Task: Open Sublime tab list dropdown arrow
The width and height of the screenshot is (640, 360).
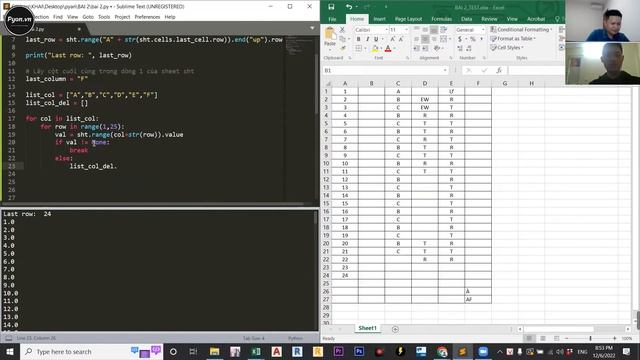Action: point(312,28)
